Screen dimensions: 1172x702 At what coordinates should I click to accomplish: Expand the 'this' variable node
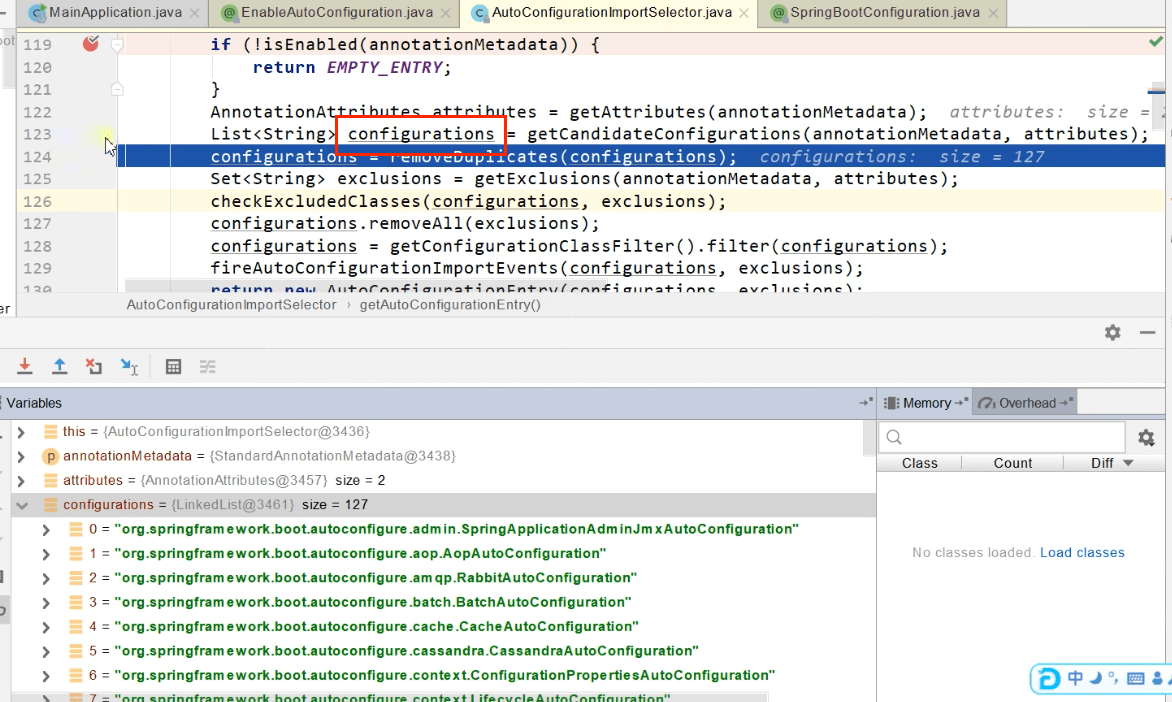point(21,432)
